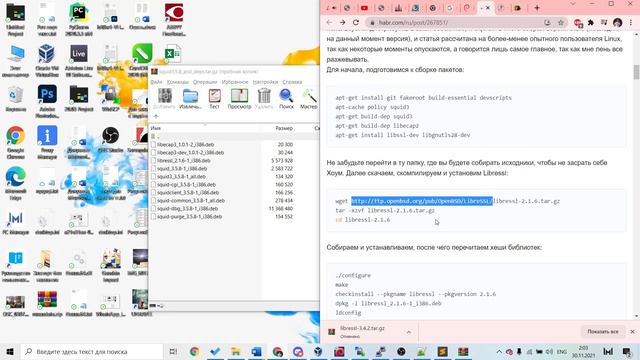Open the Справка menu in WinRAR
This screenshot has height=360, width=640.
[x=292, y=82]
